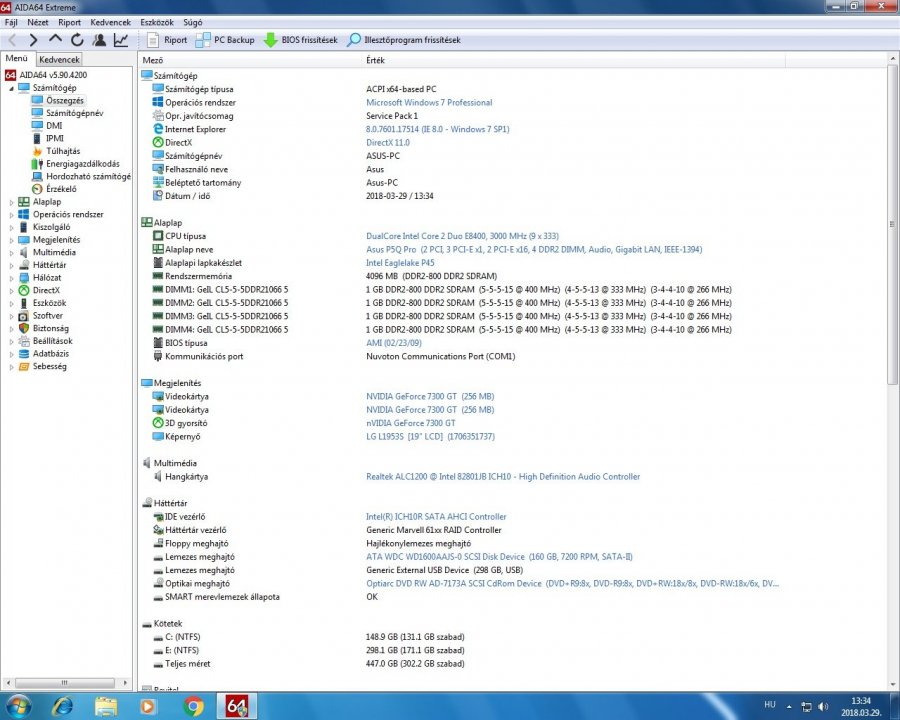Click the Biztonság shield icon
Image resolution: width=900 pixels, height=720 pixels.
pyautogui.click(x=24, y=328)
